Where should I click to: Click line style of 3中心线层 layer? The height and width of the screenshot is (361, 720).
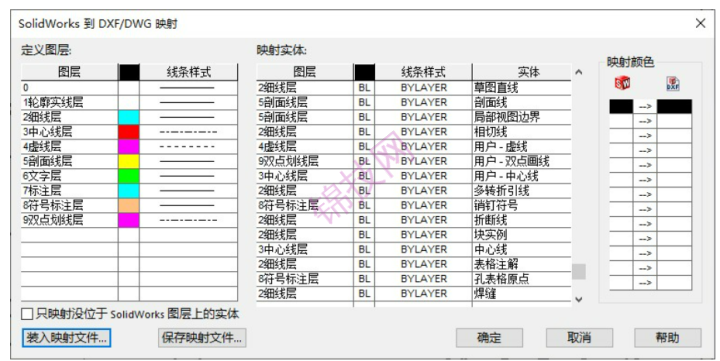[x=188, y=132]
